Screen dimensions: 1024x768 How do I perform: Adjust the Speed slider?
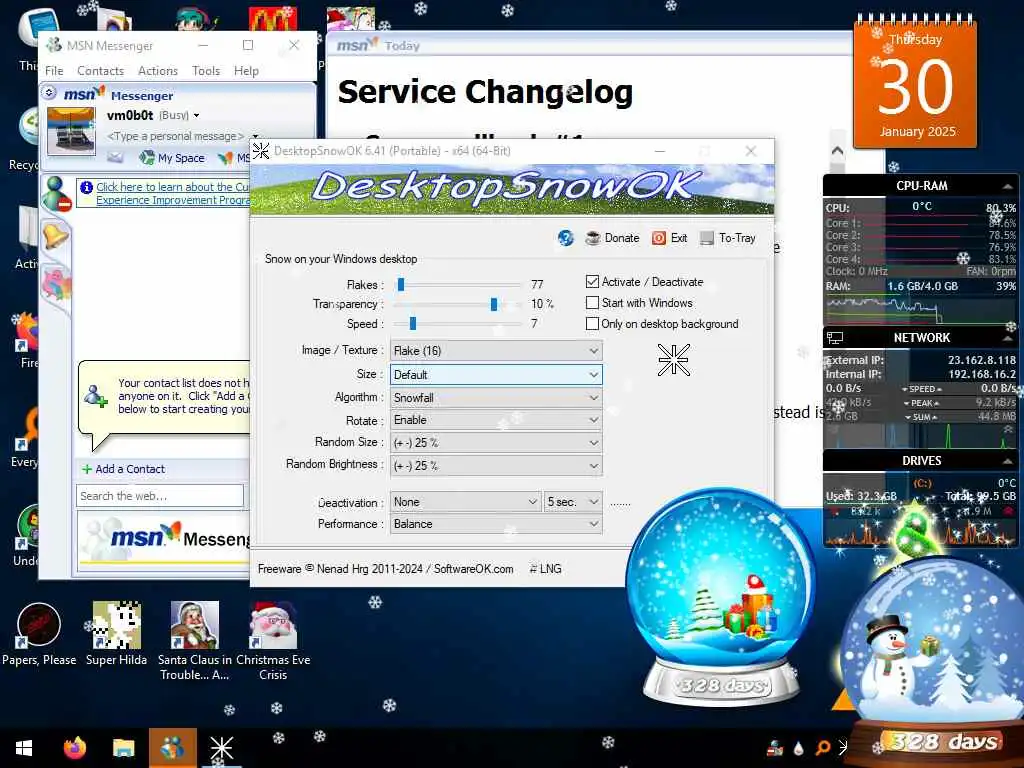(x=413, y=323)
